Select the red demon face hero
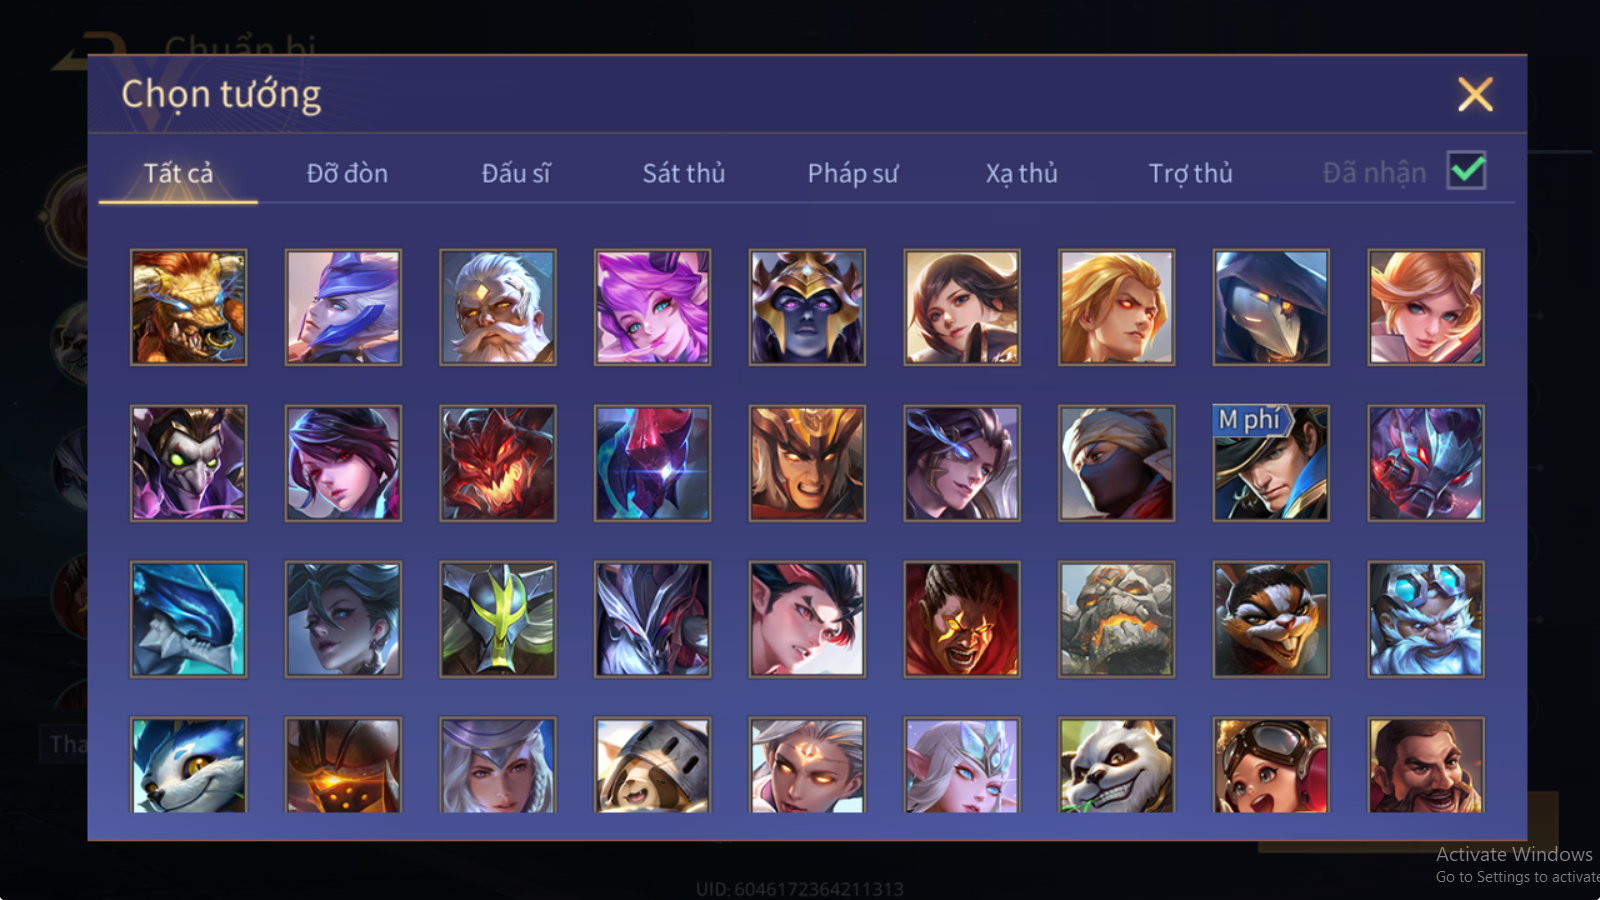Image resolution: width=1600 pixels, height=900 pixels. pyautogui.click(x=497, y=463)
